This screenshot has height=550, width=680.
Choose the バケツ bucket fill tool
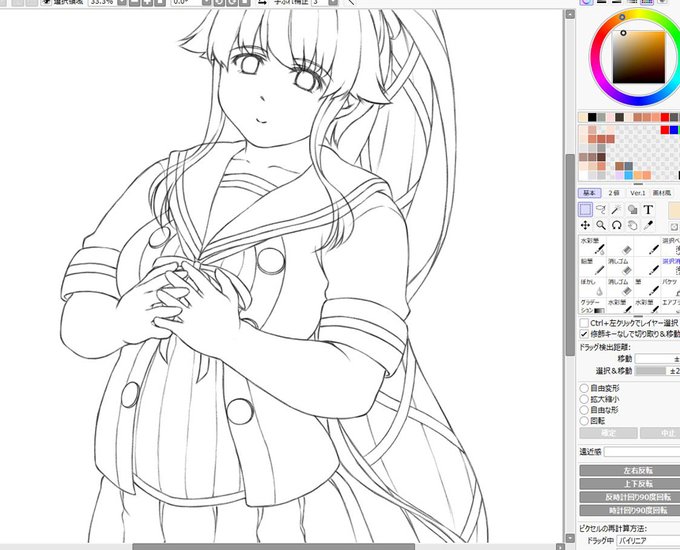[x=670, y=287]
